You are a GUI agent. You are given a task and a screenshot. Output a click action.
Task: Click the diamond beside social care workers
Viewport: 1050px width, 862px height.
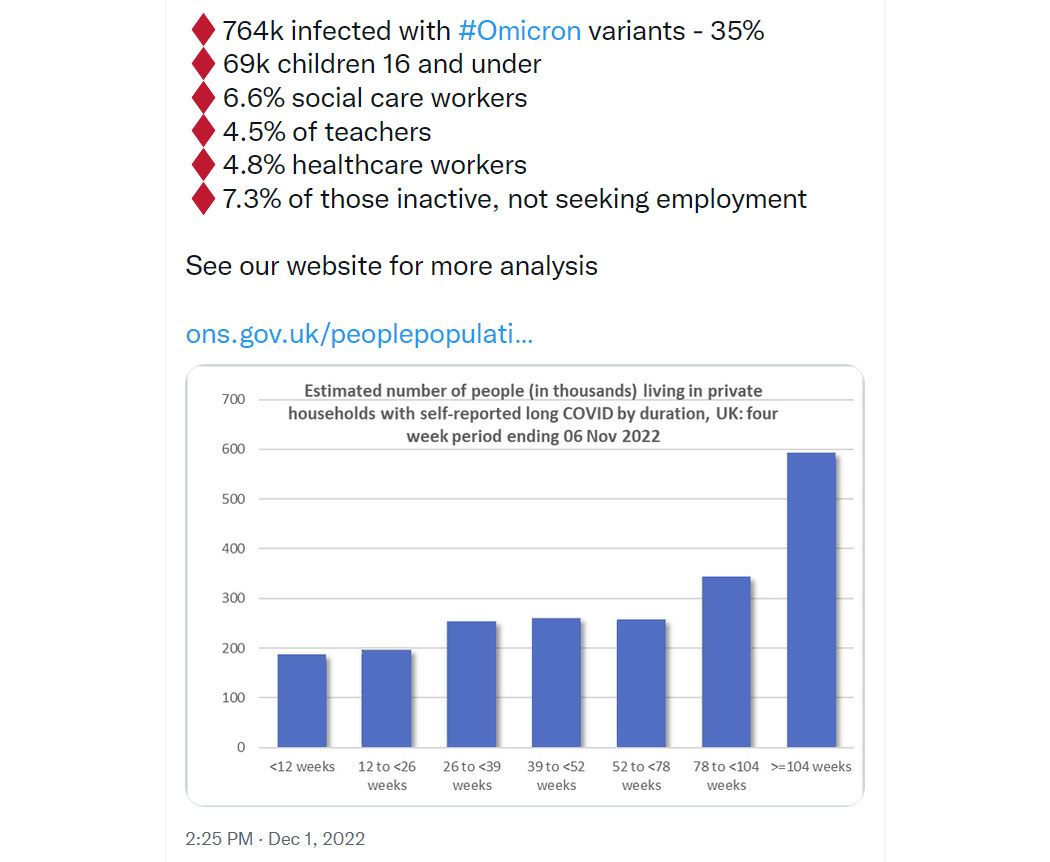point(203,98)
